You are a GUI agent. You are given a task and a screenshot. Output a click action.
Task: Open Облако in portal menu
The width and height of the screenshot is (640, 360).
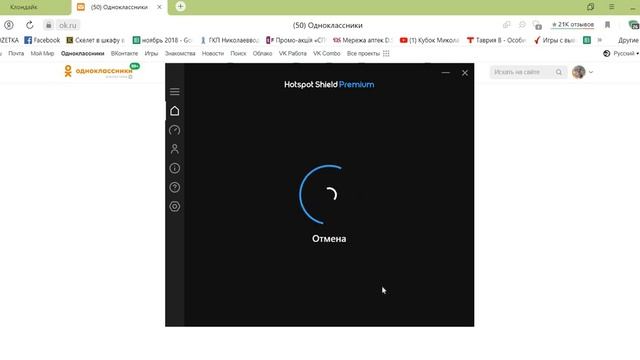coord(262,53)
